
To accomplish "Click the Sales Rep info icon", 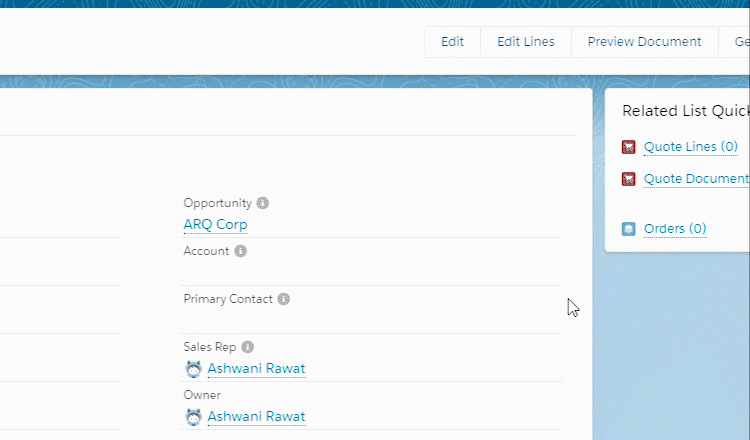I will (247, 347).
